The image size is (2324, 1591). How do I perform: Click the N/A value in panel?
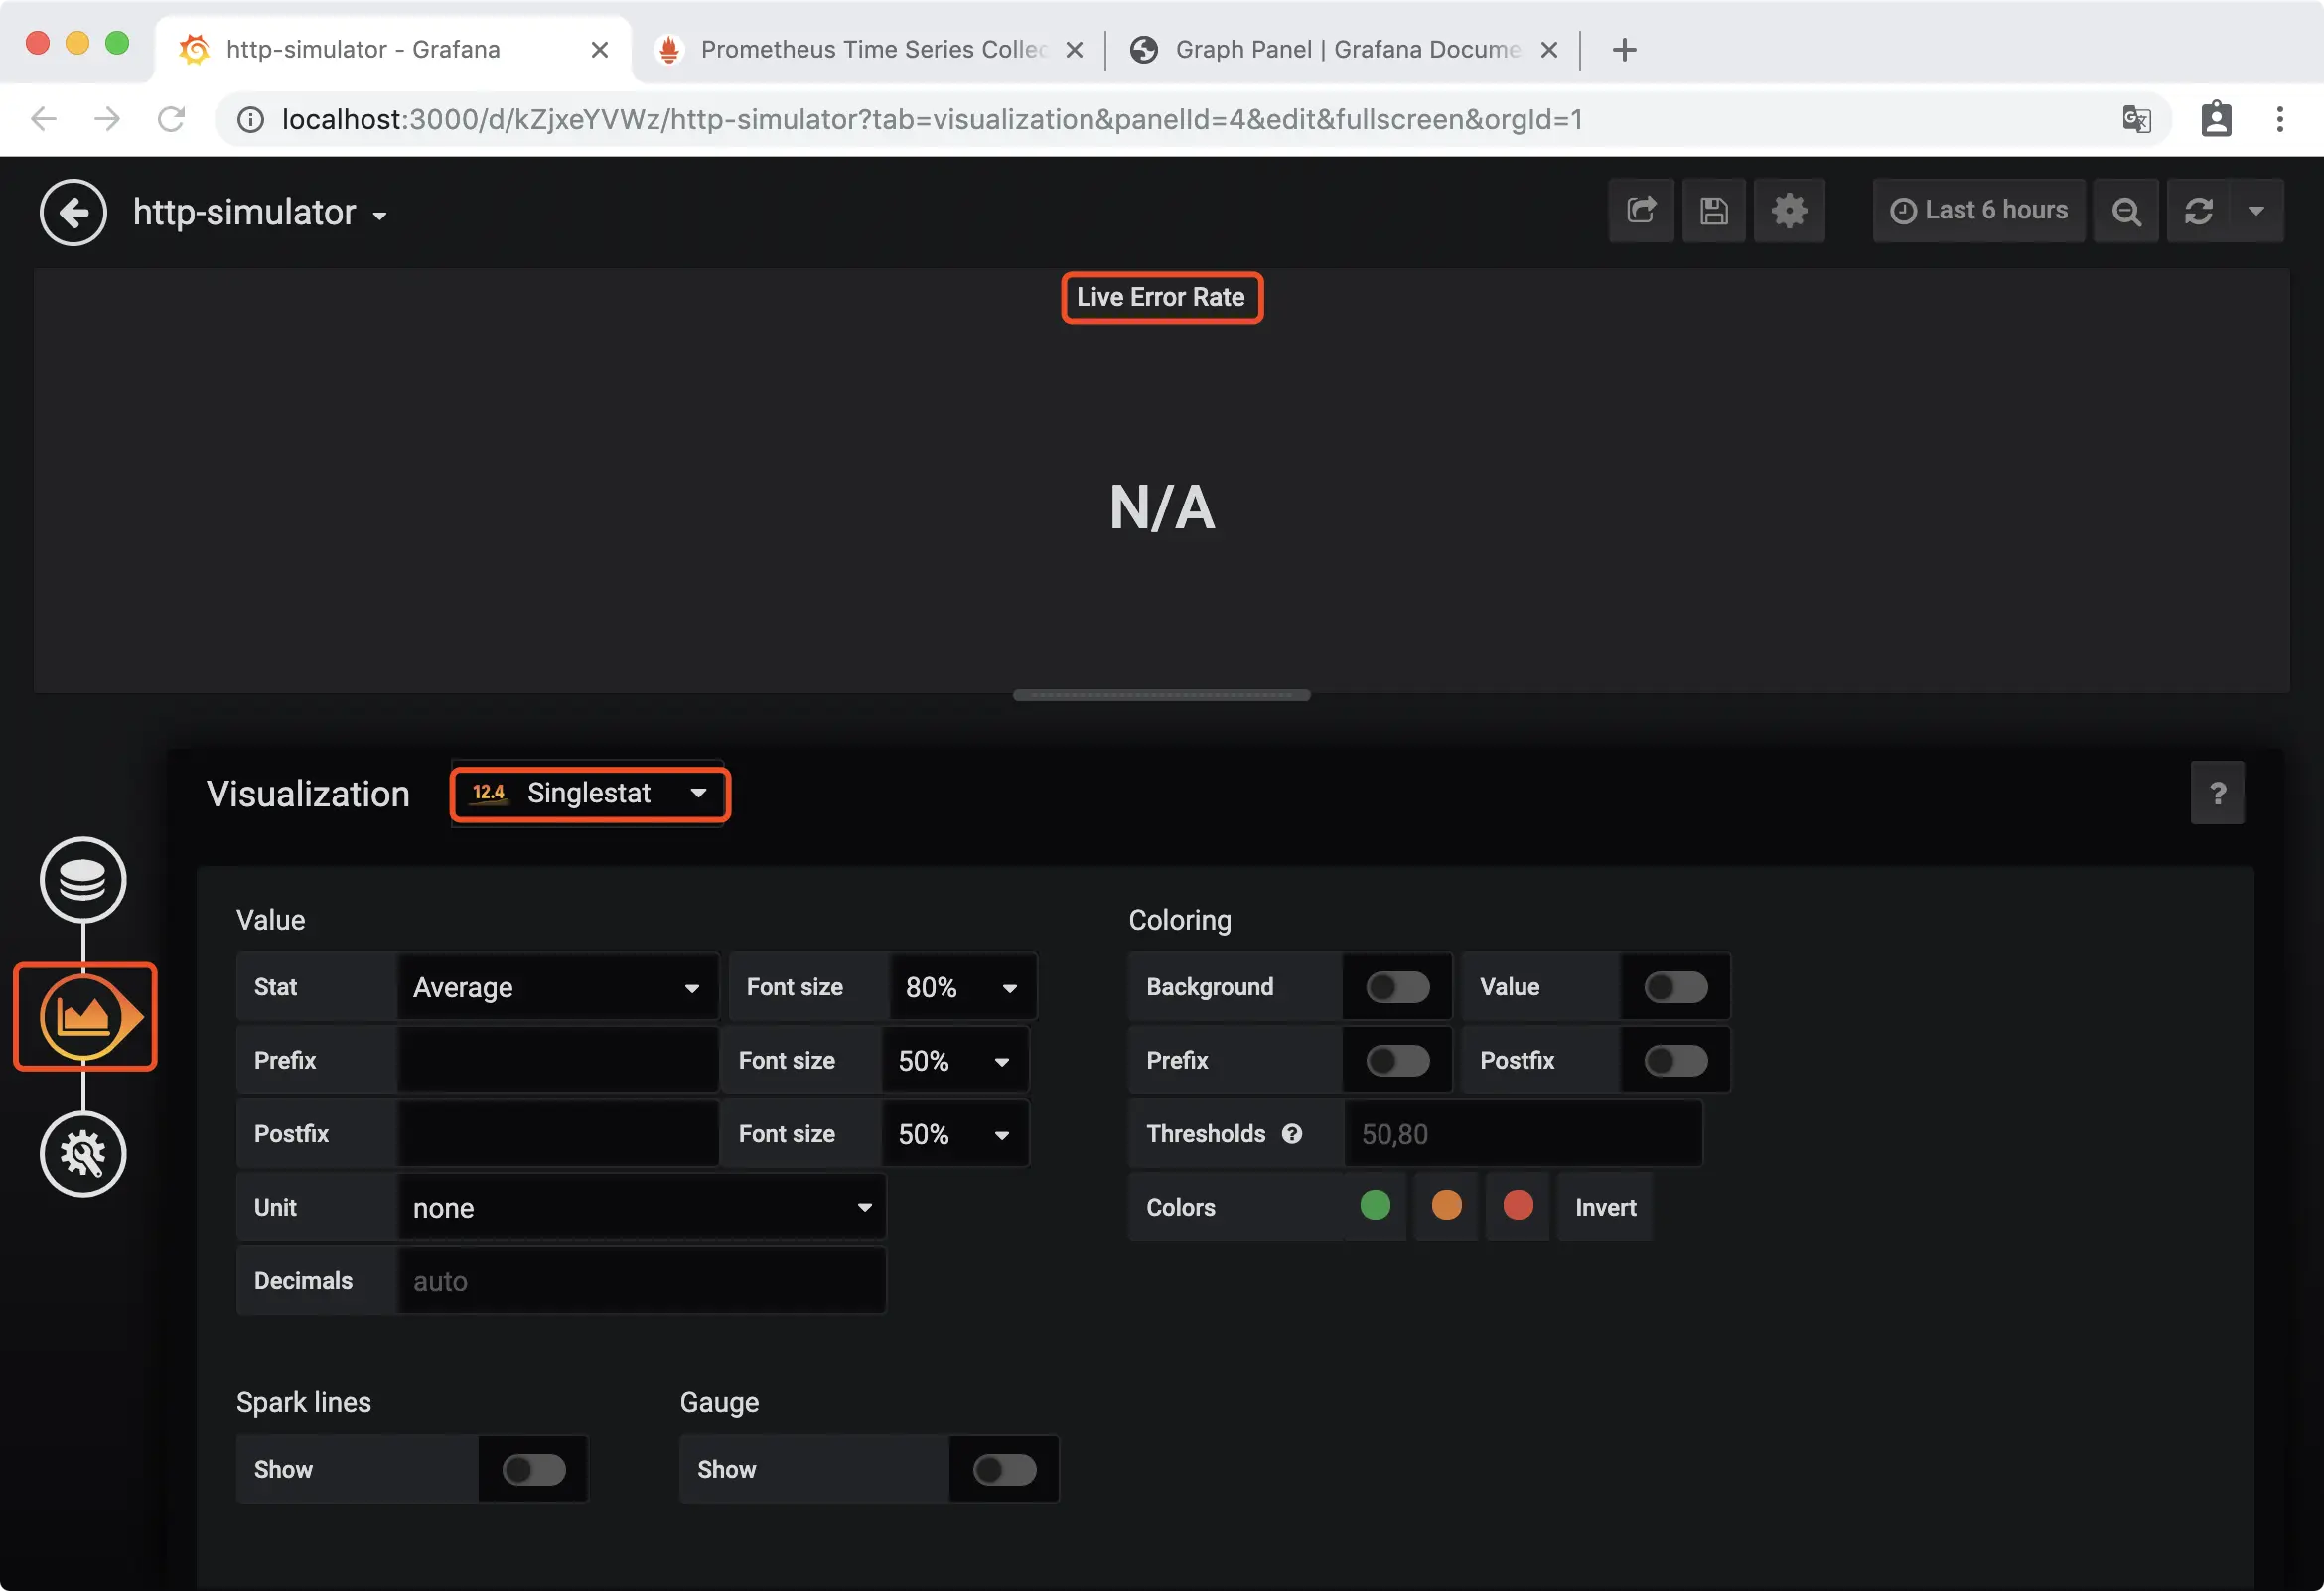click(1161, 508)
